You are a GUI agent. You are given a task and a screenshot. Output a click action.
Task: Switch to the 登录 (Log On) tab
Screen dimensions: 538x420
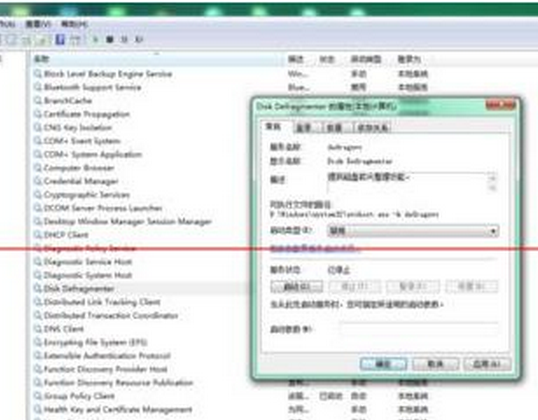click(304, 128)
